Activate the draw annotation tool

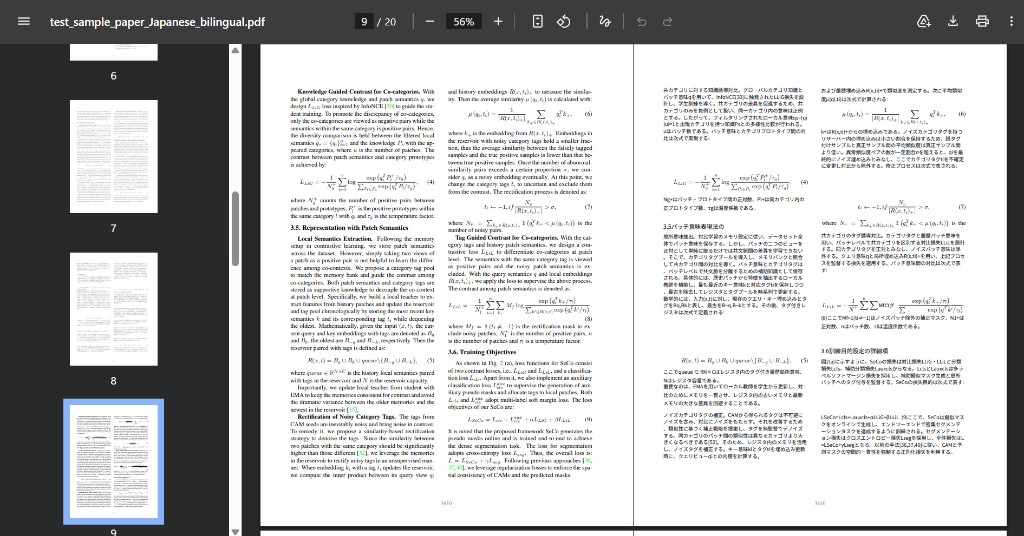tap(605, 22)
